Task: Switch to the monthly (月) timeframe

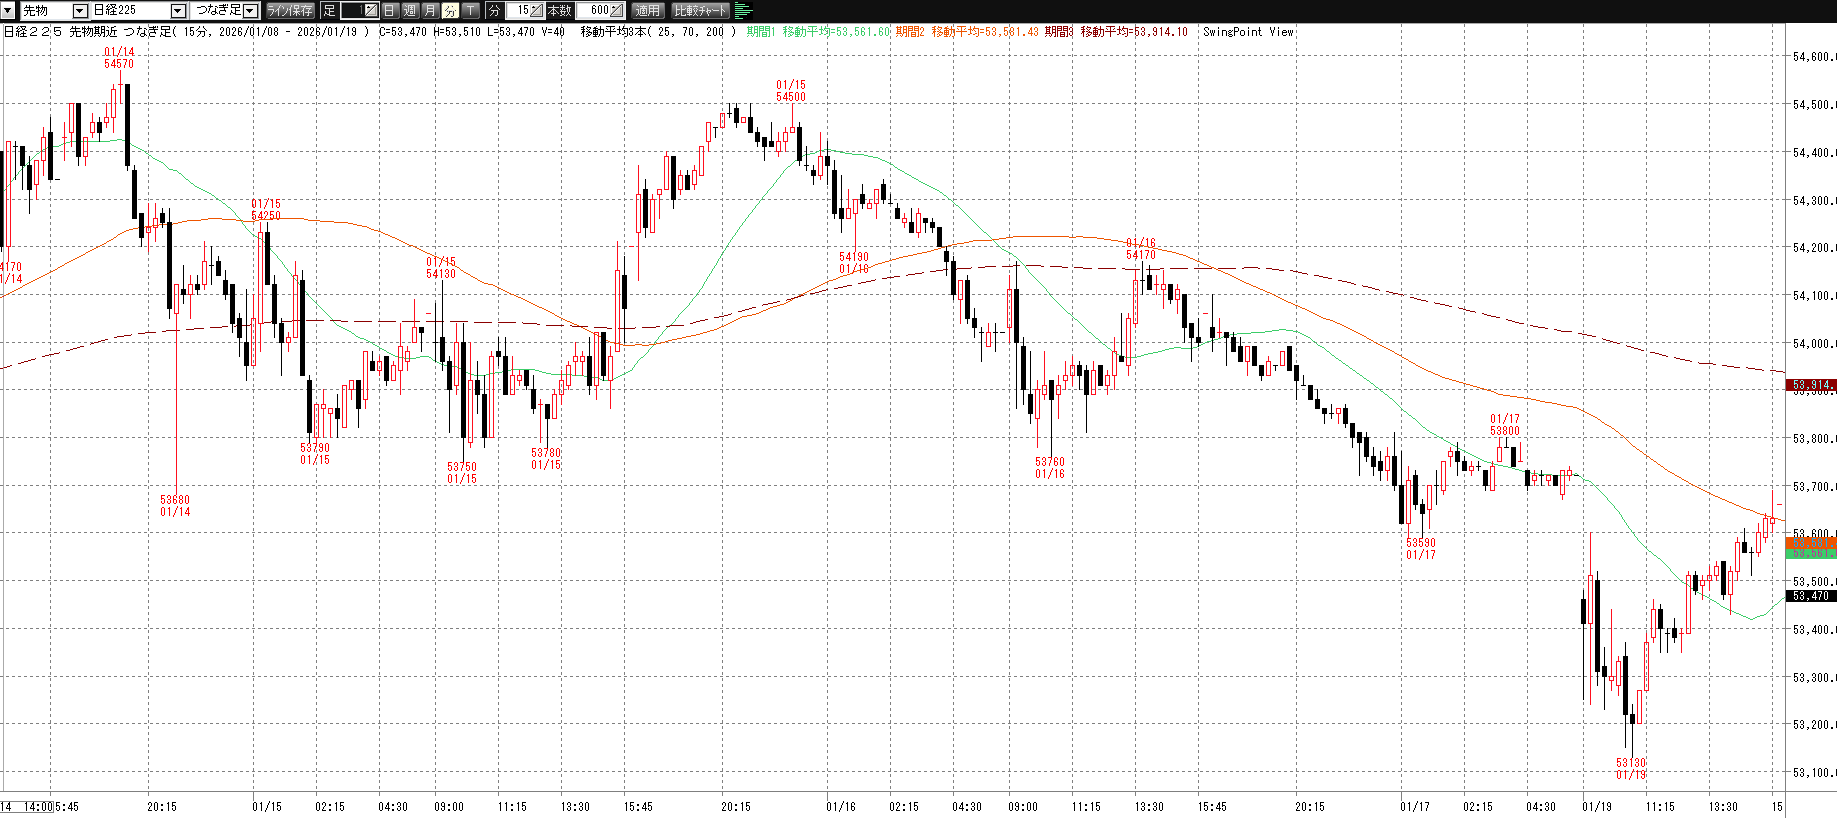Action: tap(430, 11)
